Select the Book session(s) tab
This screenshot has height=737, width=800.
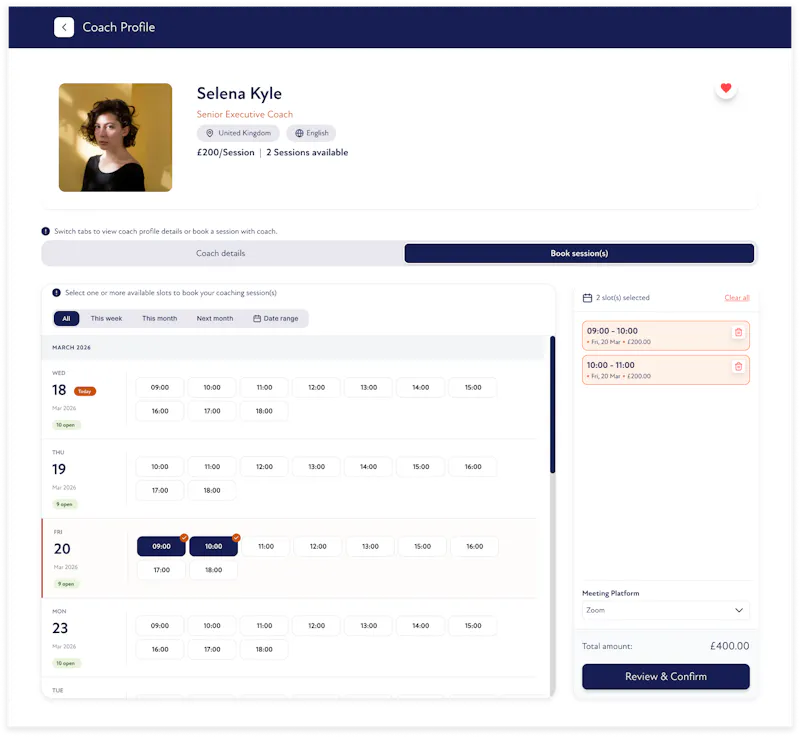[579, 253]
